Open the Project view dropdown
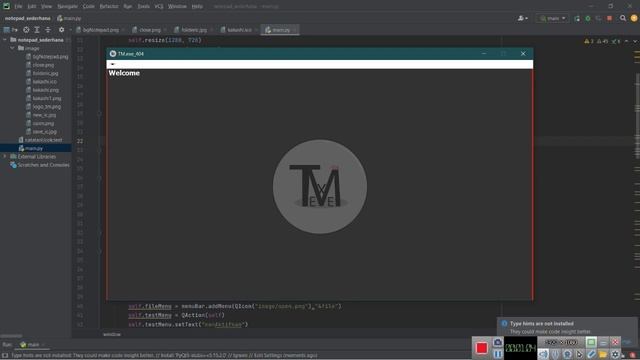 11,30
